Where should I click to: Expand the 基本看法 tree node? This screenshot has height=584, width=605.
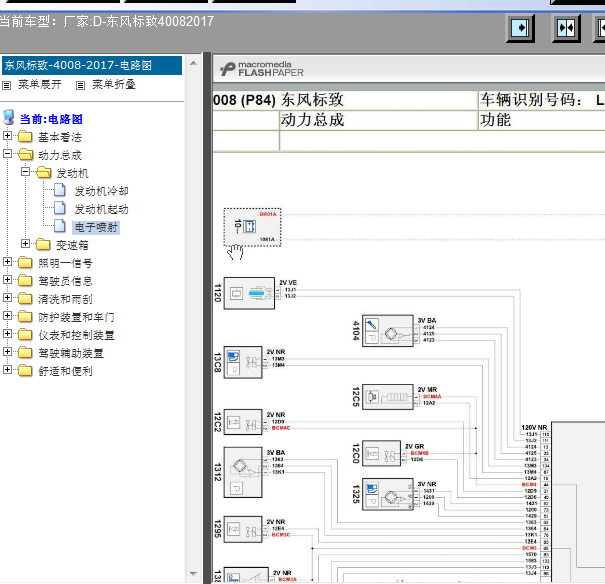pos(7,135)
